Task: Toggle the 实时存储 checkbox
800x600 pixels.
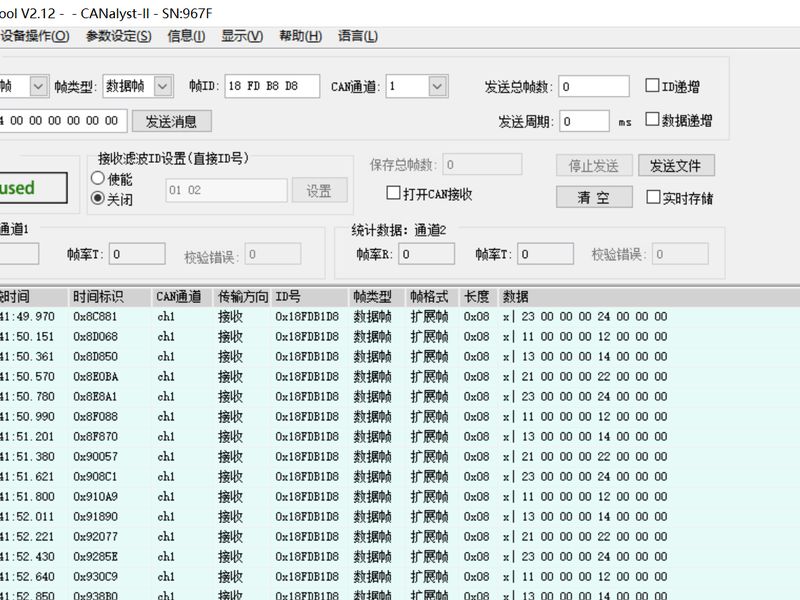Action: point(653,197)
